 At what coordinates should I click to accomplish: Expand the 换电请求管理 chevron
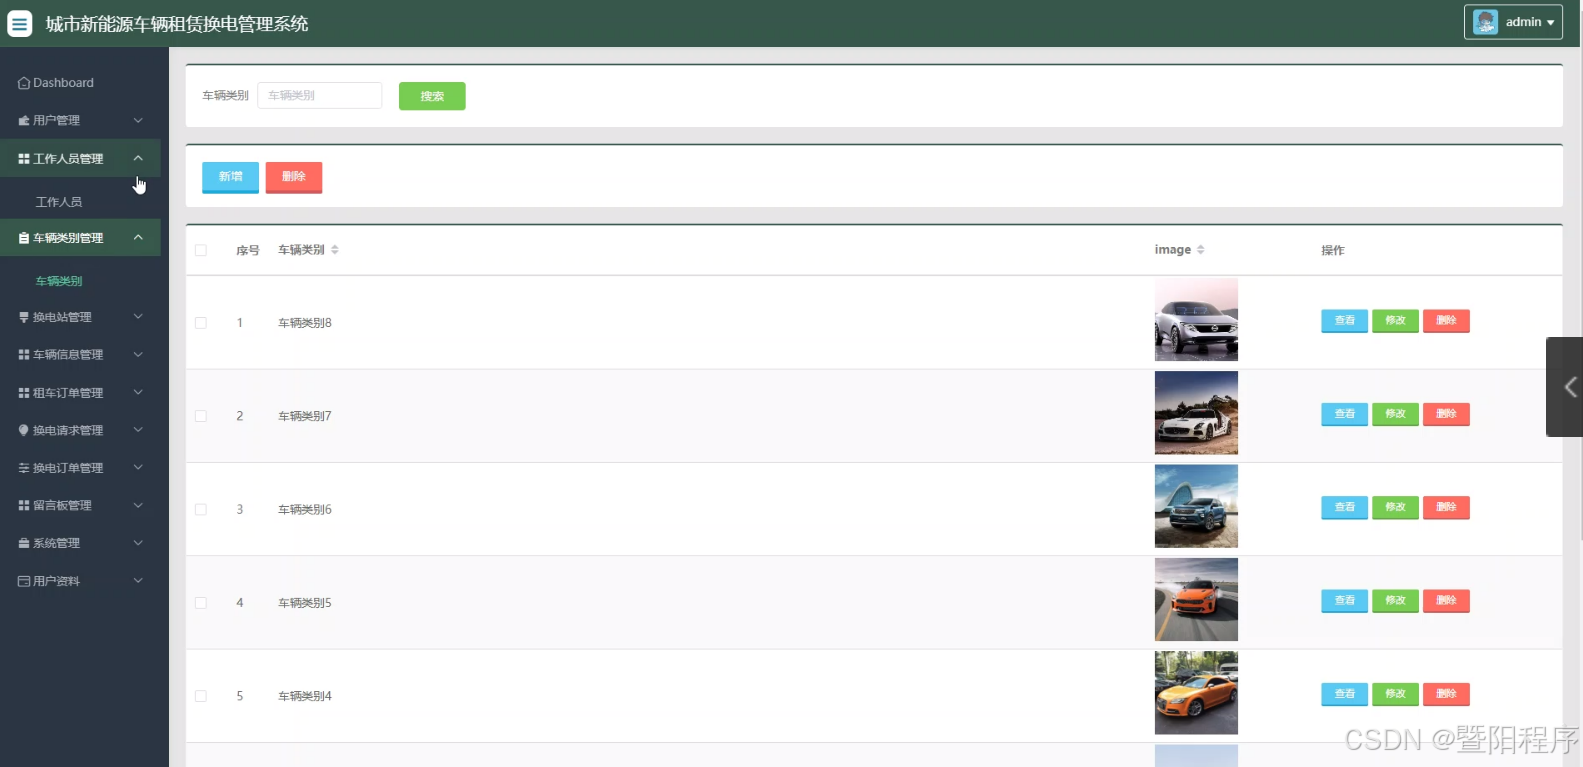click(x=138, y=429)
